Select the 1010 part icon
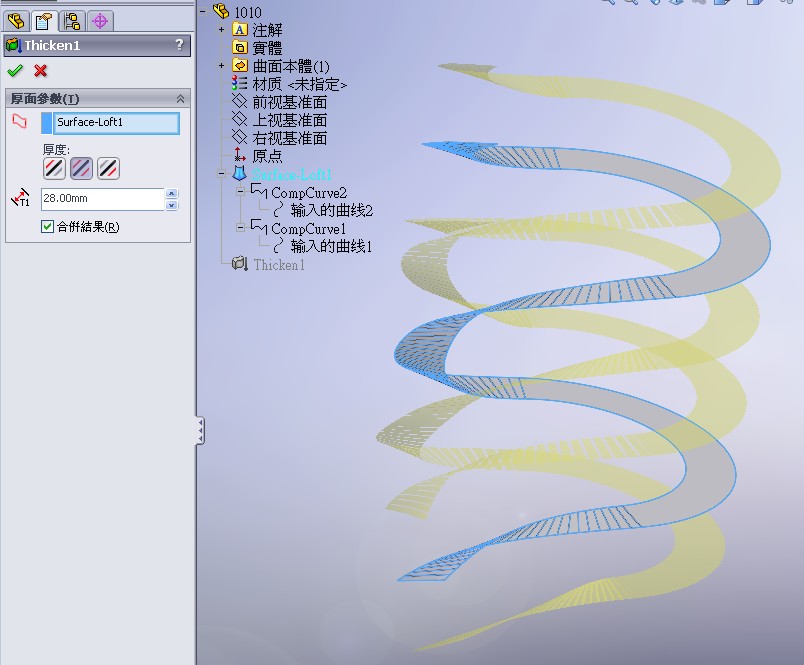 (220, 11)
